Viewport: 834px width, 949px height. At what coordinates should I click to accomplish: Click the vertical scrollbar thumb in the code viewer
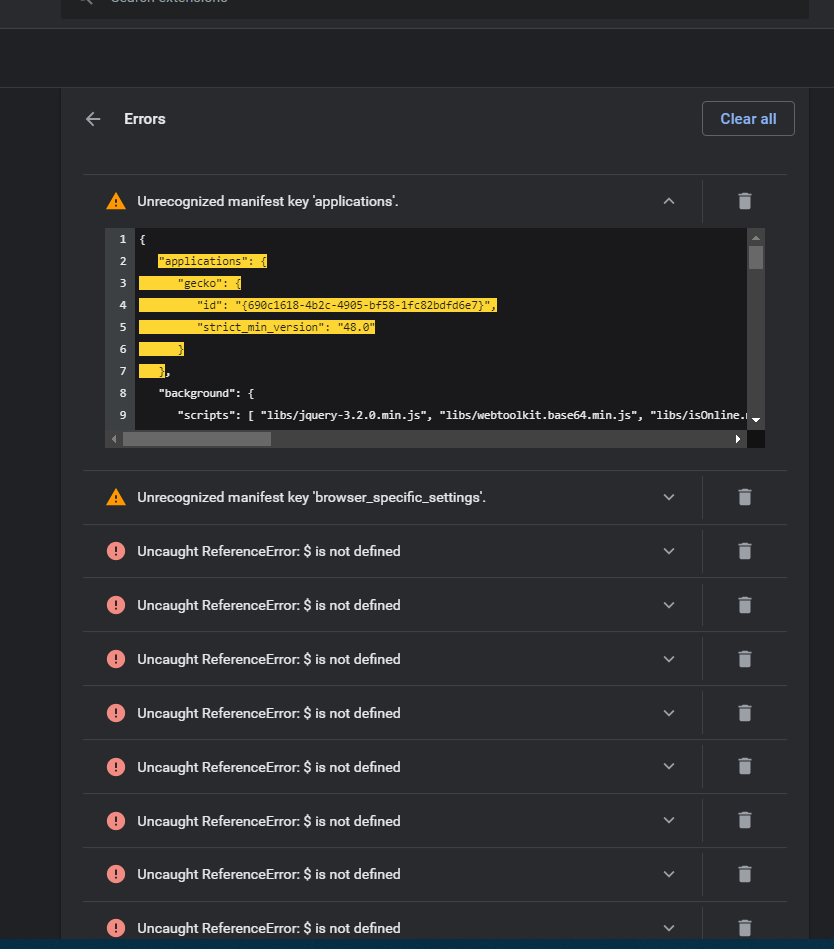click(755, 257)
